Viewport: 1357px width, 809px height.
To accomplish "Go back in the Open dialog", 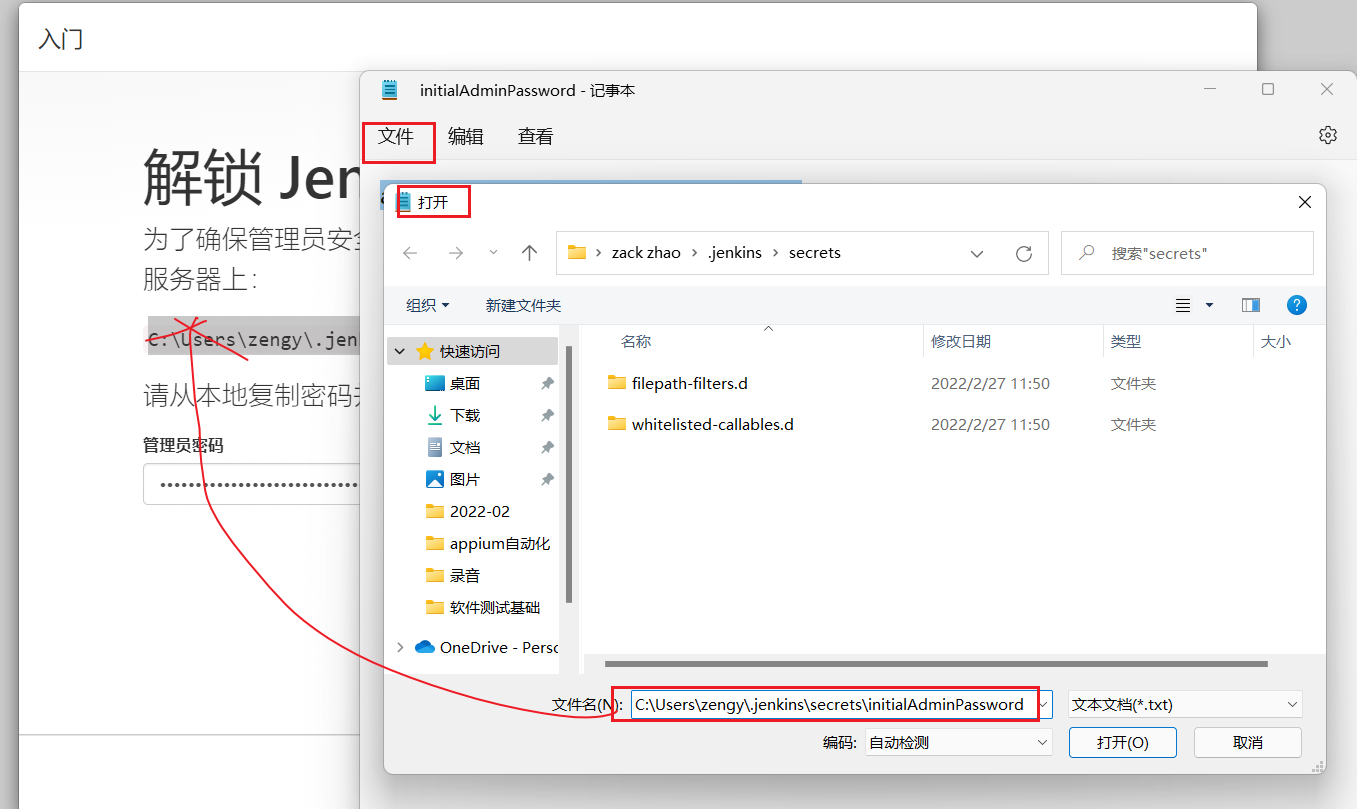I will click(x=410, y=253).
